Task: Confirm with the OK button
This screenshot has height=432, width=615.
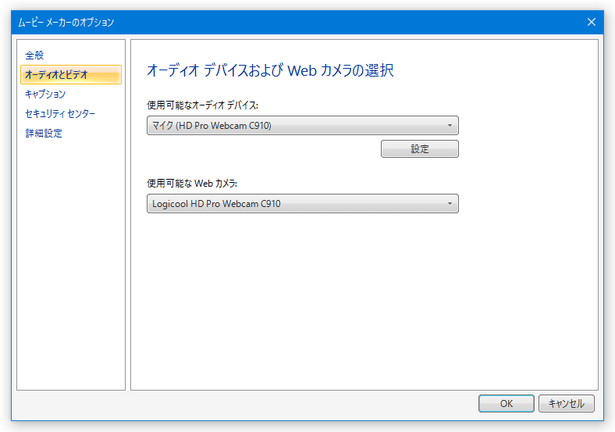Action: pos(506,403)
